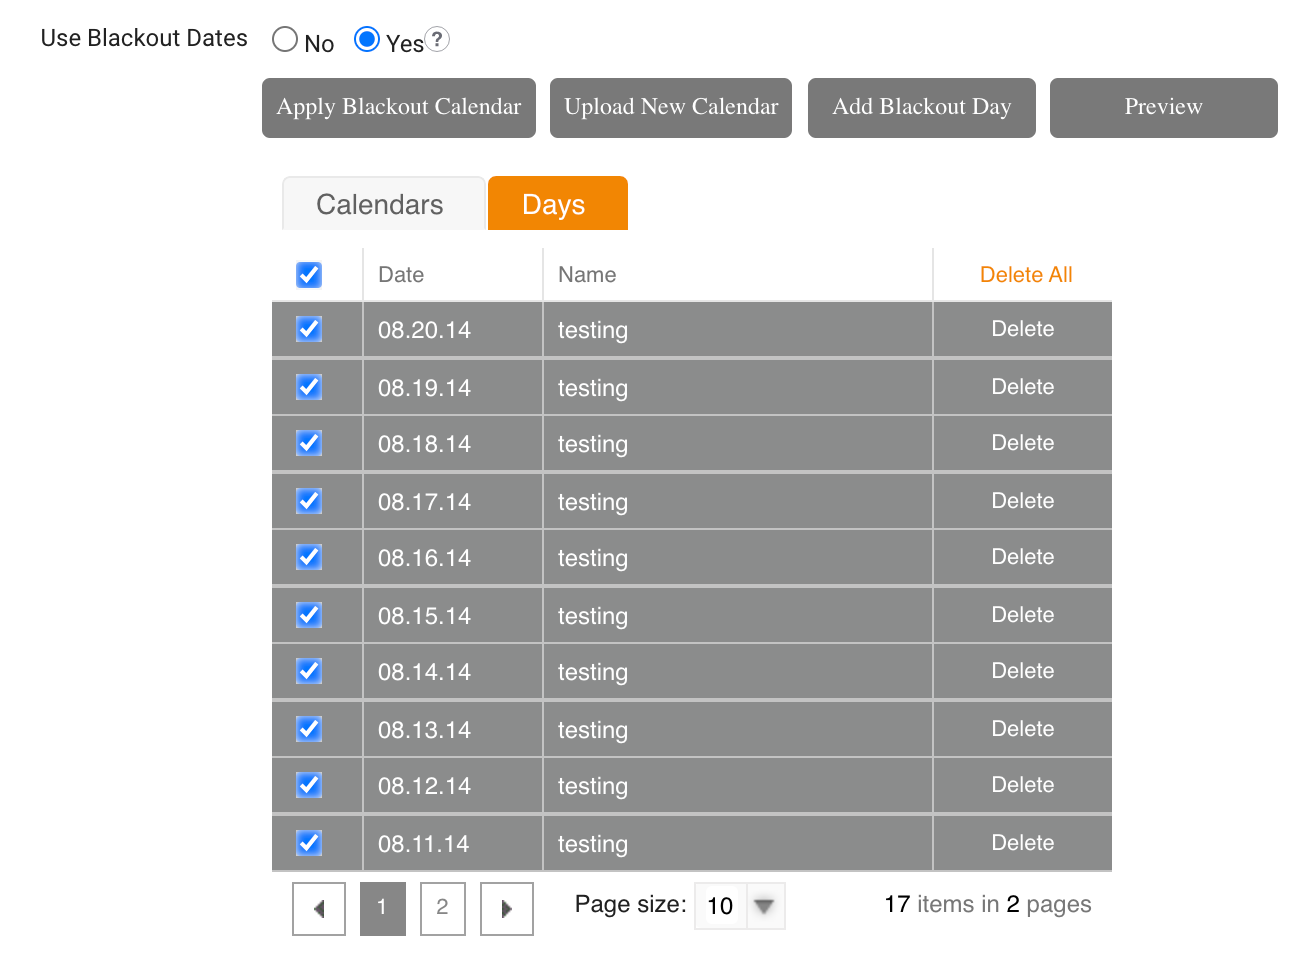This screenshot has height=970, width=1304.
Task: Uncheck the 08.20.14 row checkbox
Action: (x=309, y=329)
